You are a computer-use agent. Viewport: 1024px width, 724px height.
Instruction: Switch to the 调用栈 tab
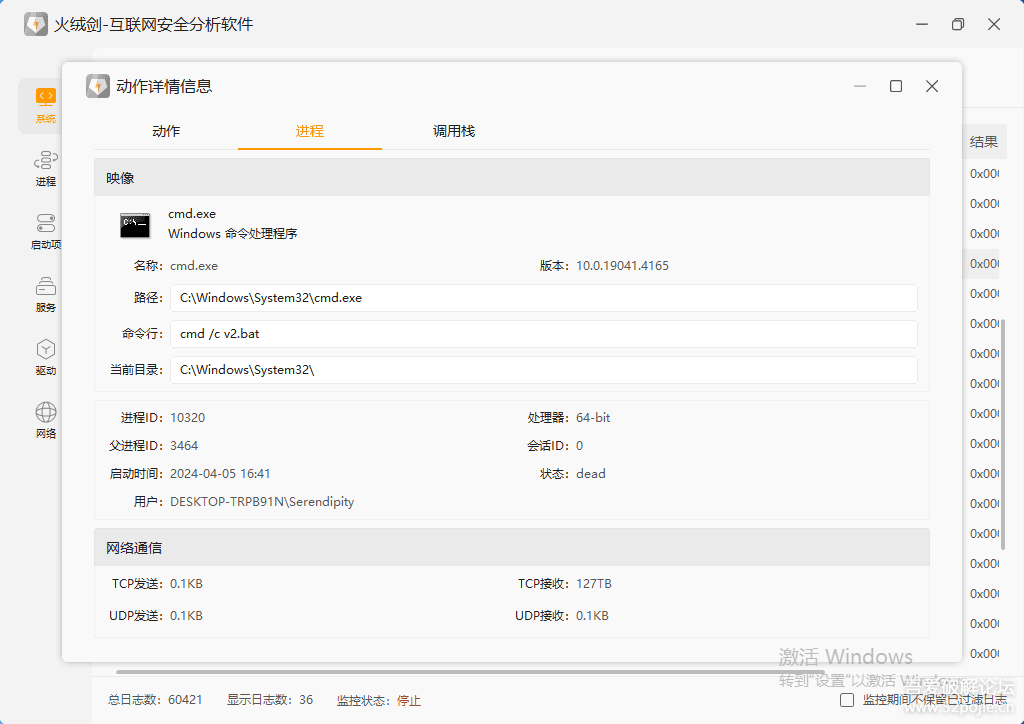453,131
